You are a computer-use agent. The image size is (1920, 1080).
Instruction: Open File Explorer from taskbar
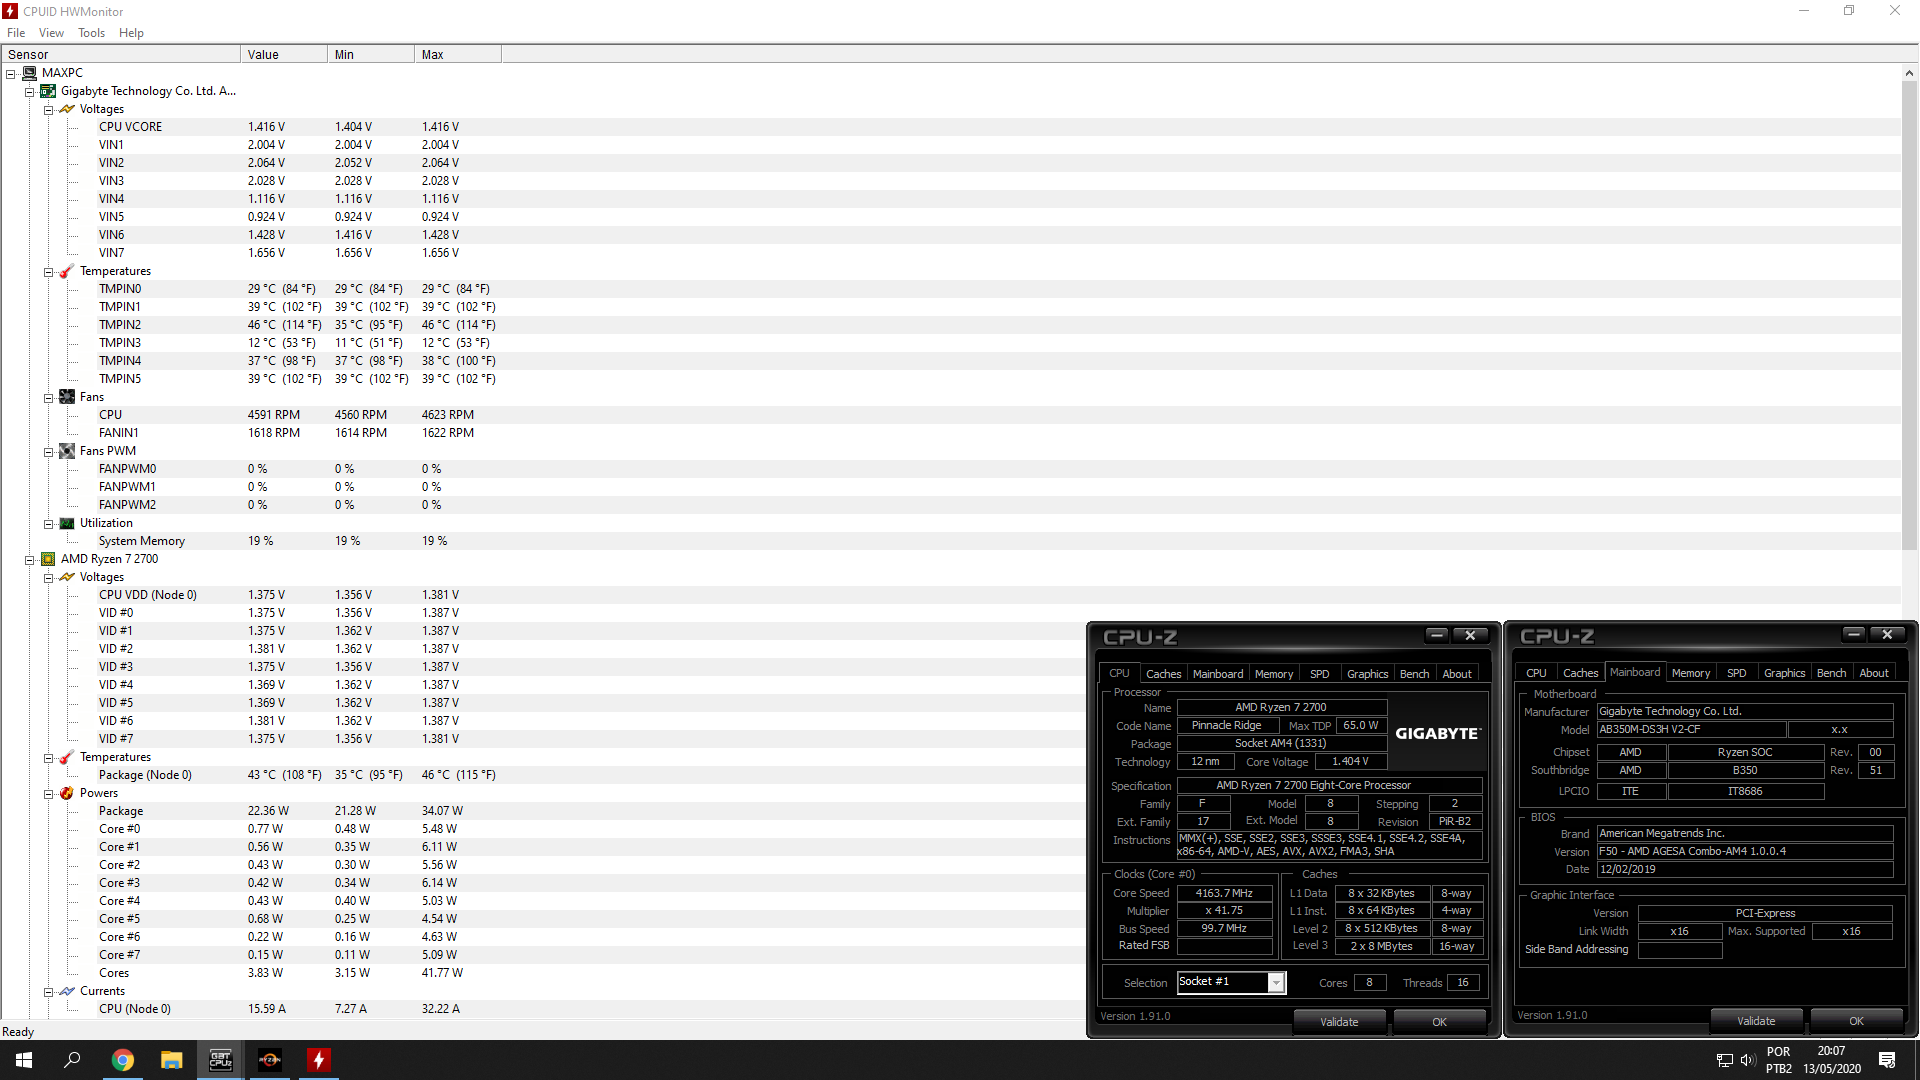click(x=171, y=1060)
